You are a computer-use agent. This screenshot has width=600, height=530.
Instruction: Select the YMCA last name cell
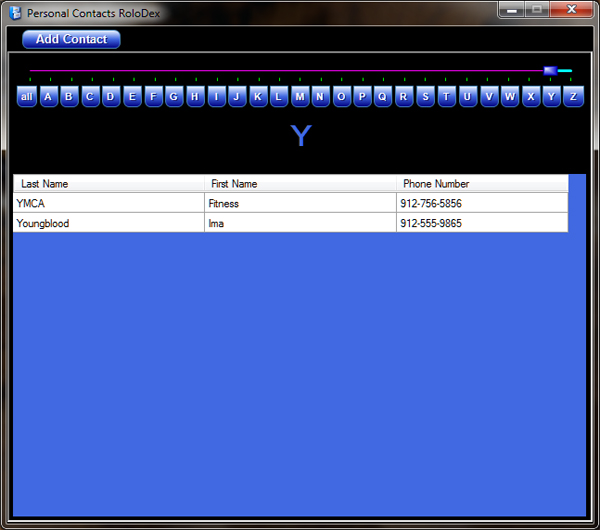click(x=109, y=203)
